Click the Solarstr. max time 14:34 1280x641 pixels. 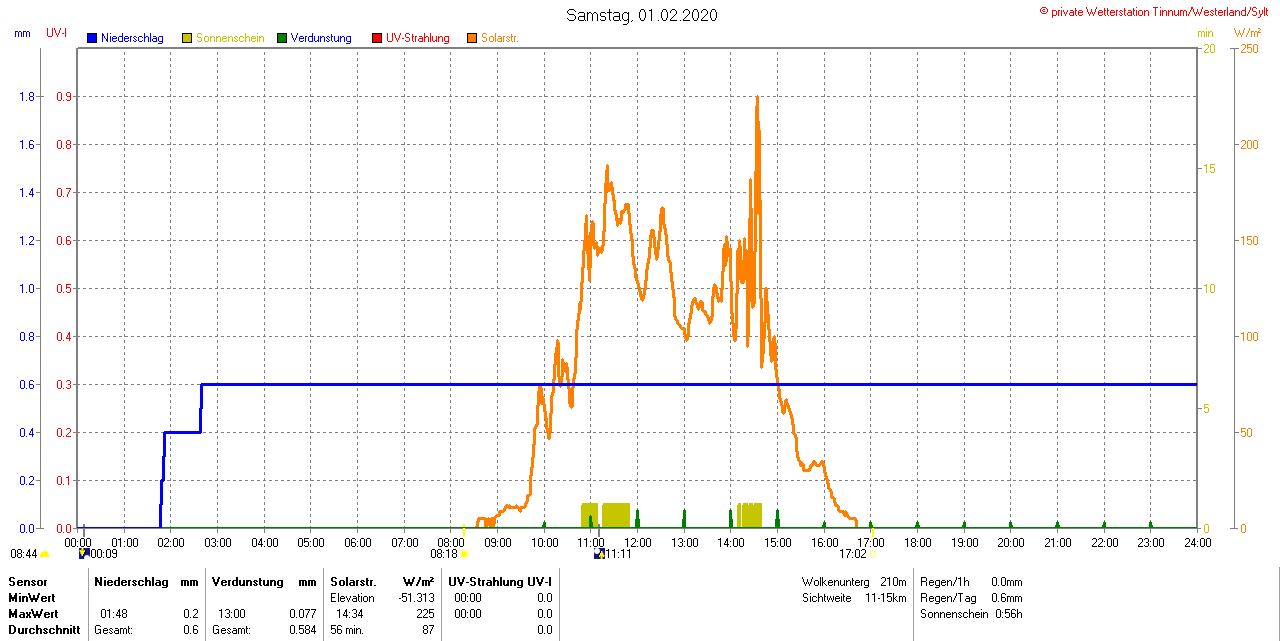click(x=349, y=614)
